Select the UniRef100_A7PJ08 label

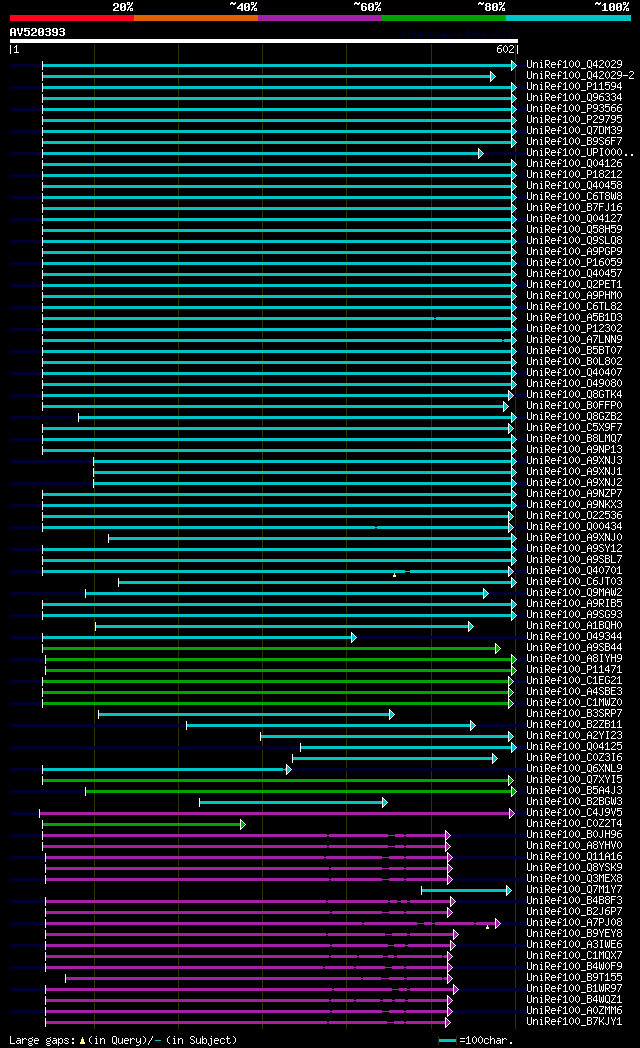[574, 923]
